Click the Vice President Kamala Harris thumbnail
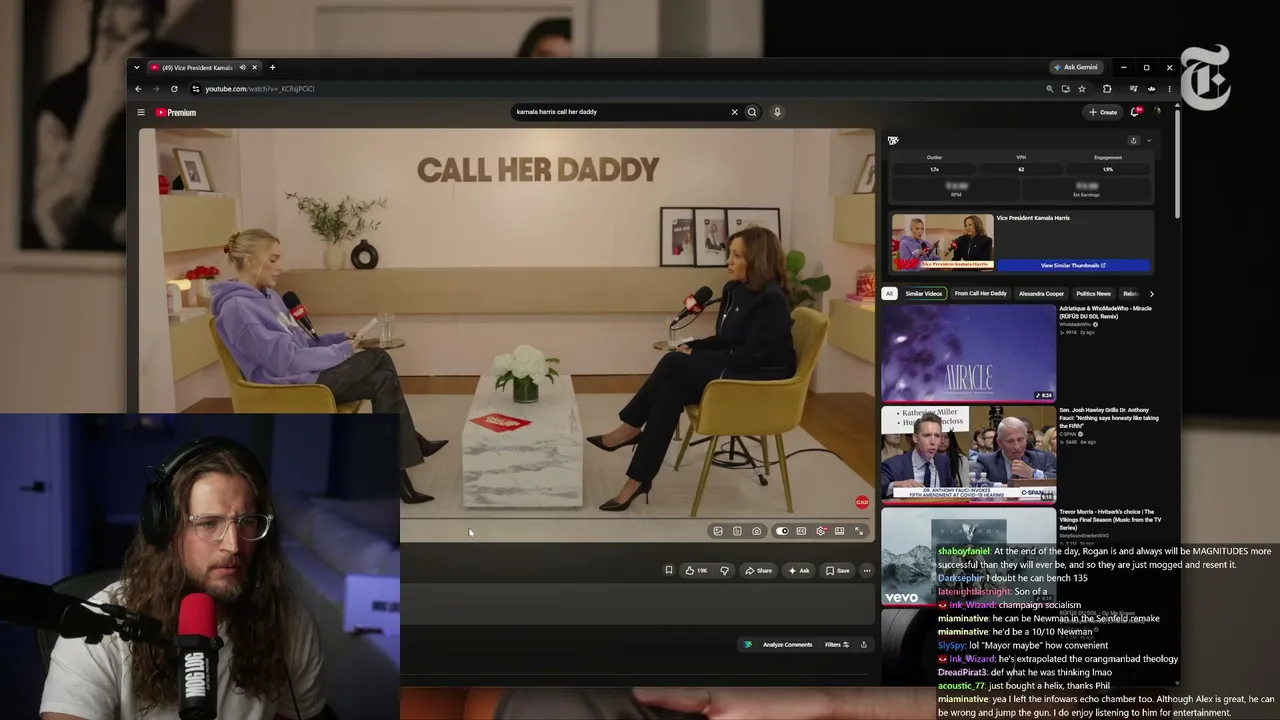 pyautogui.click(x=943, y=241)
